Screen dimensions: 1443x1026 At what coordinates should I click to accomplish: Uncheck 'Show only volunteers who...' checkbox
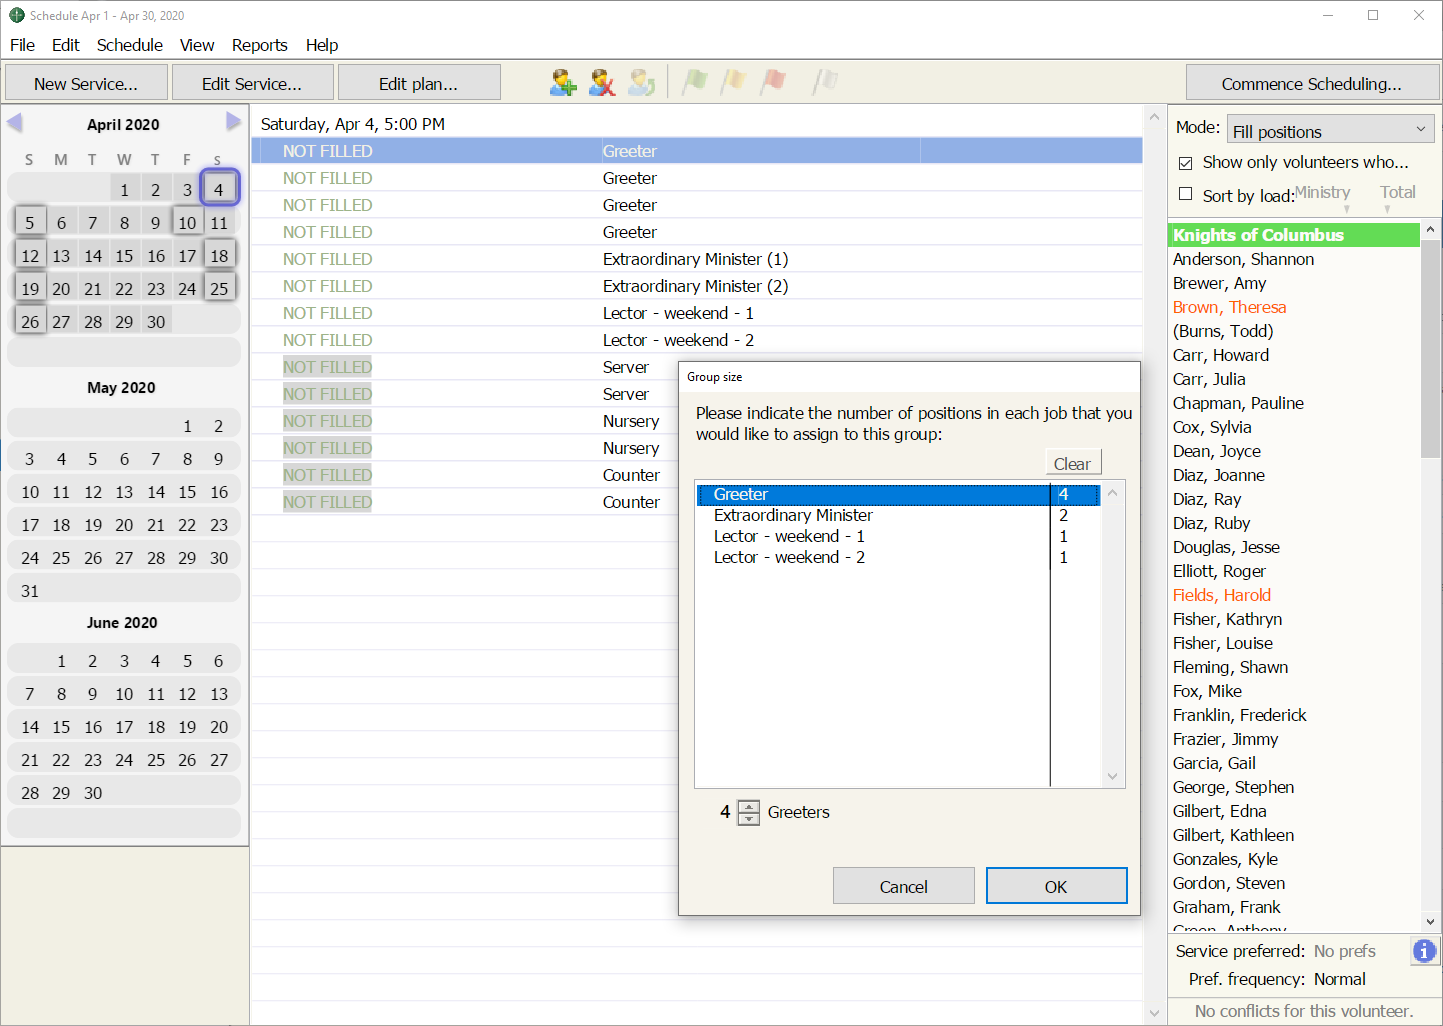pyautogui.click(x=1186, y=163)
